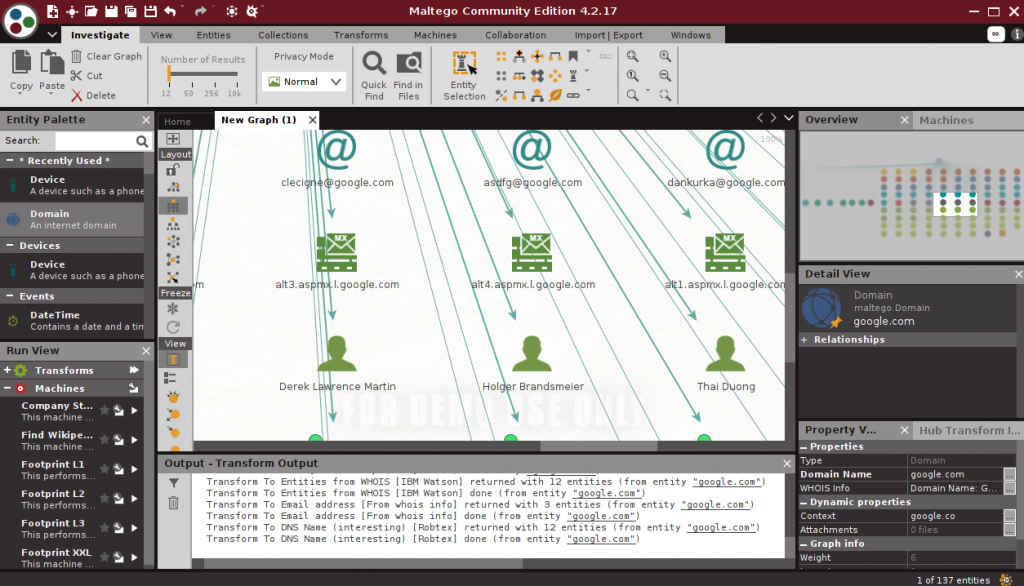
Task: Click the Zoom Selection dashed magnifier
Action: [x=665, y=95]
